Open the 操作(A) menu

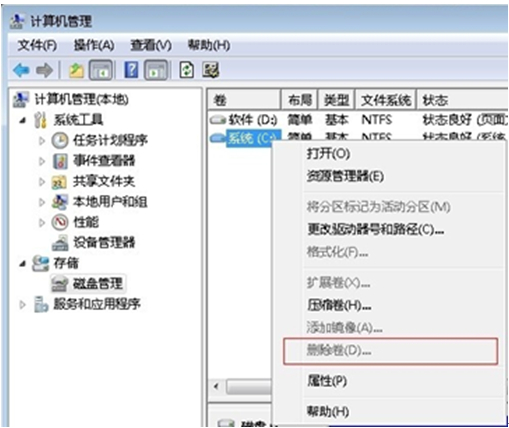click(94, 45)
